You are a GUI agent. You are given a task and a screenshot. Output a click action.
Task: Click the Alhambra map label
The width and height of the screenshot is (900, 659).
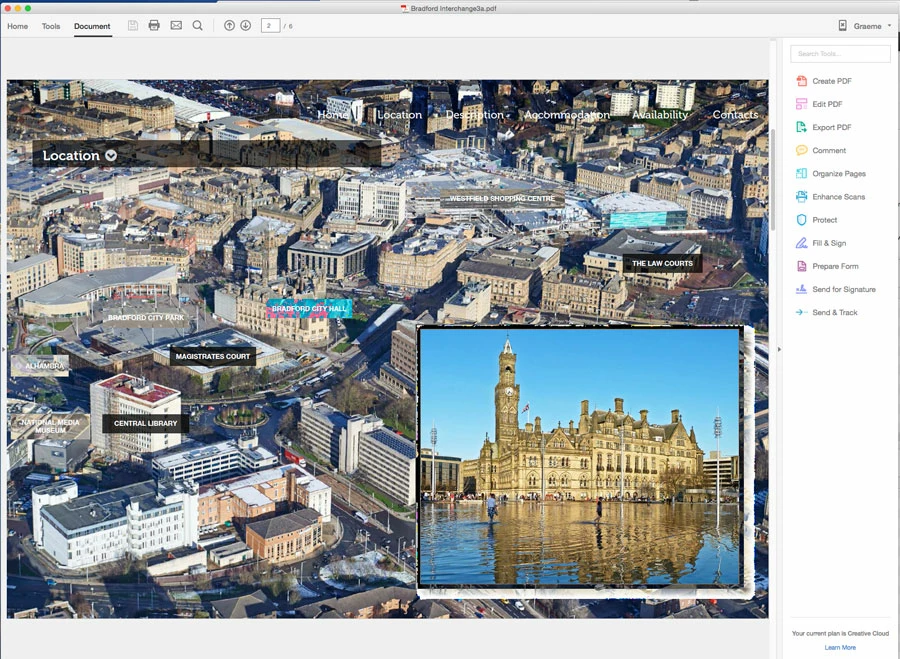click(40, 366)
